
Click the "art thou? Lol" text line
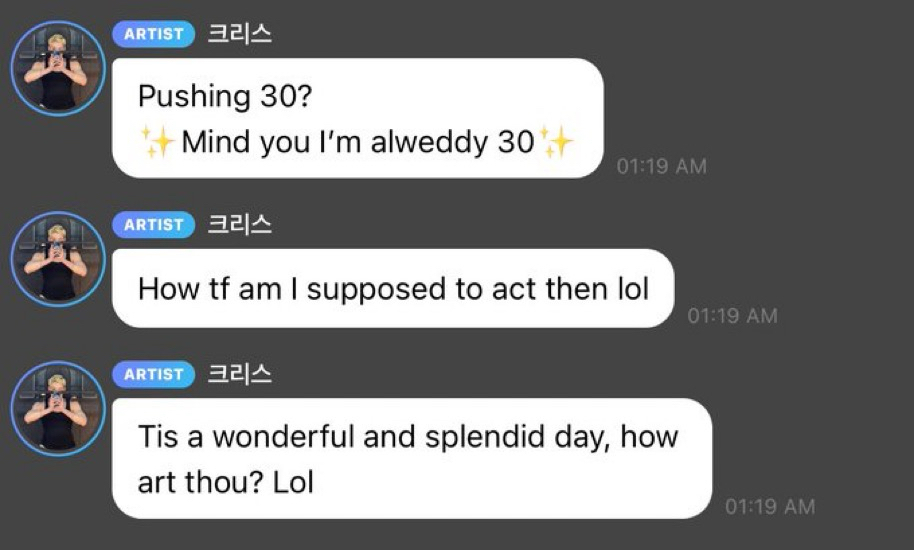[x=226, y=482]
